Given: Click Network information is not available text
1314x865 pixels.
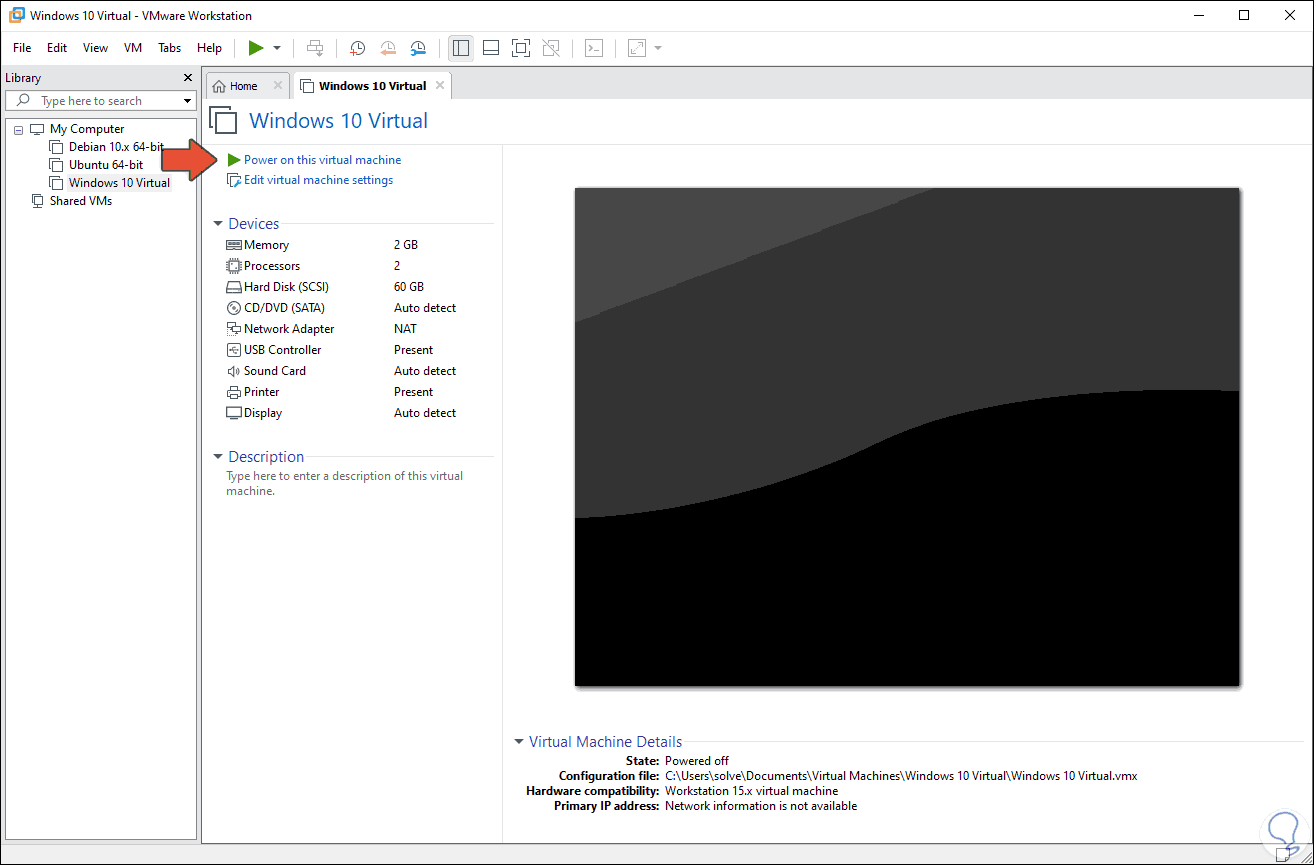Looking at the screenshot, I should tap(761, 806).
